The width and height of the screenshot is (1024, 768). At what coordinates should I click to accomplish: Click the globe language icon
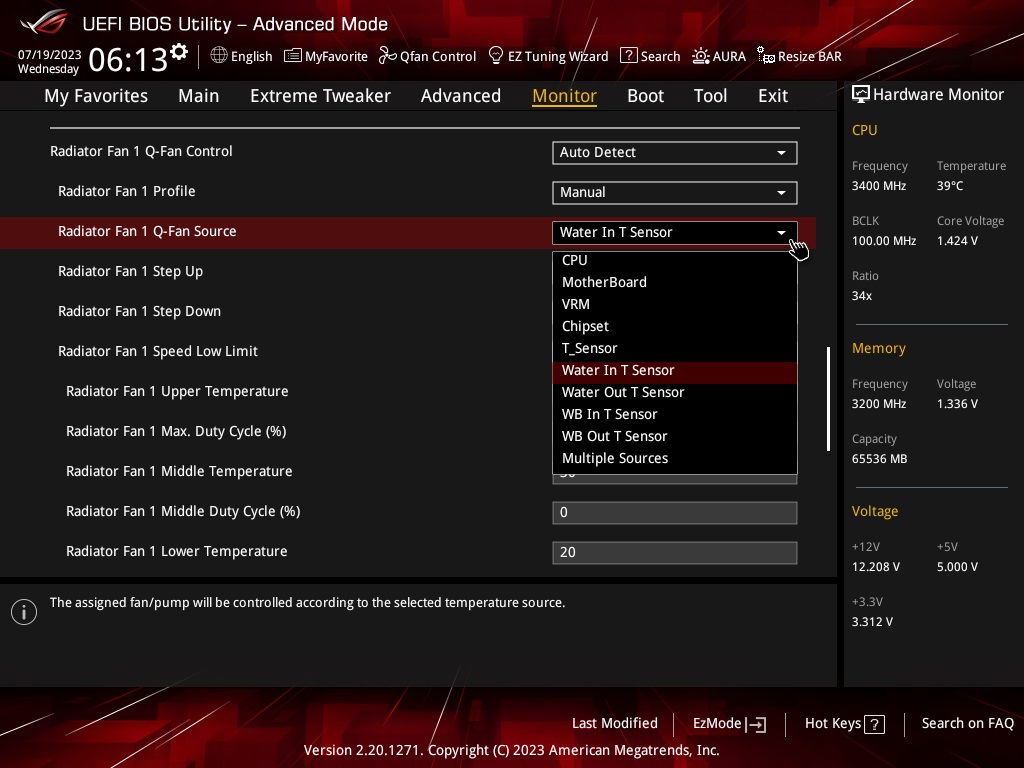(219, 56)
